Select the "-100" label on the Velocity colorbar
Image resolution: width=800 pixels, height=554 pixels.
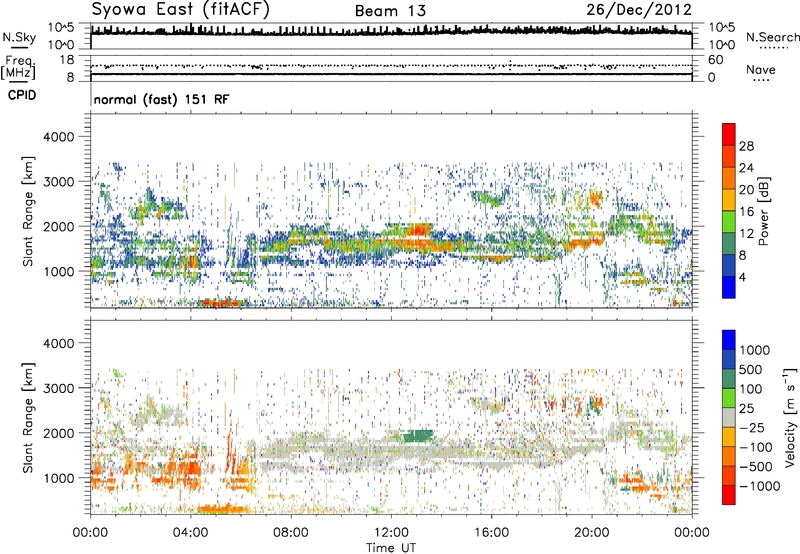pyautogui.click(x=756, y=447)
